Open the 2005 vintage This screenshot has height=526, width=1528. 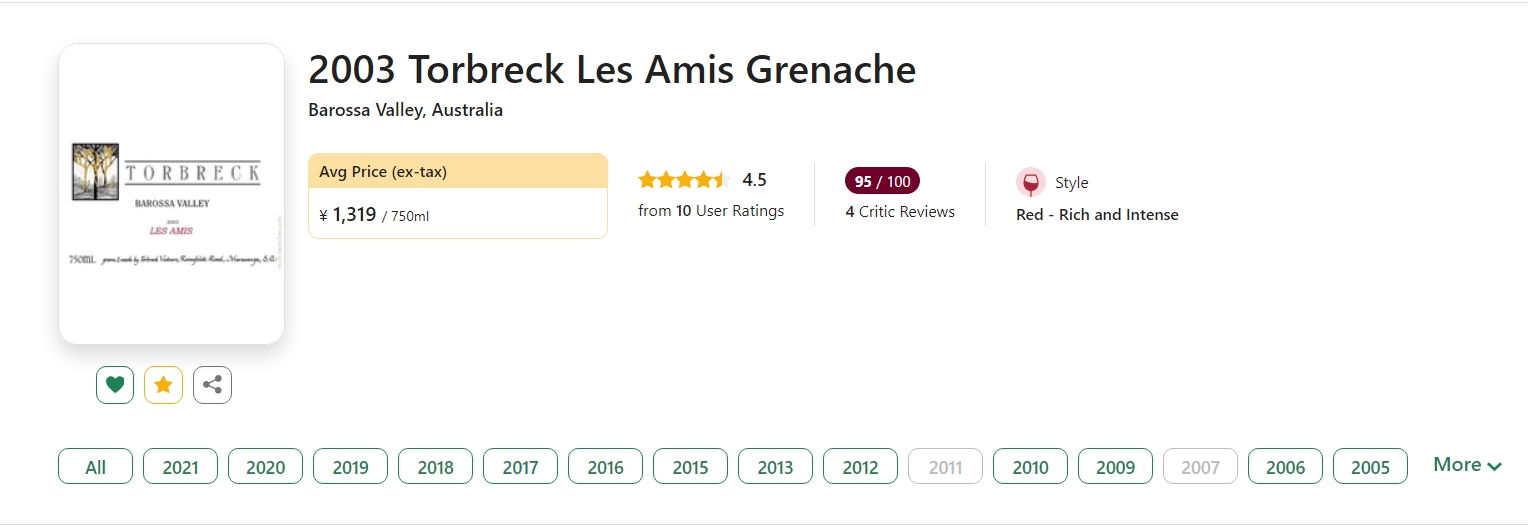click(x=1370, y=467)
